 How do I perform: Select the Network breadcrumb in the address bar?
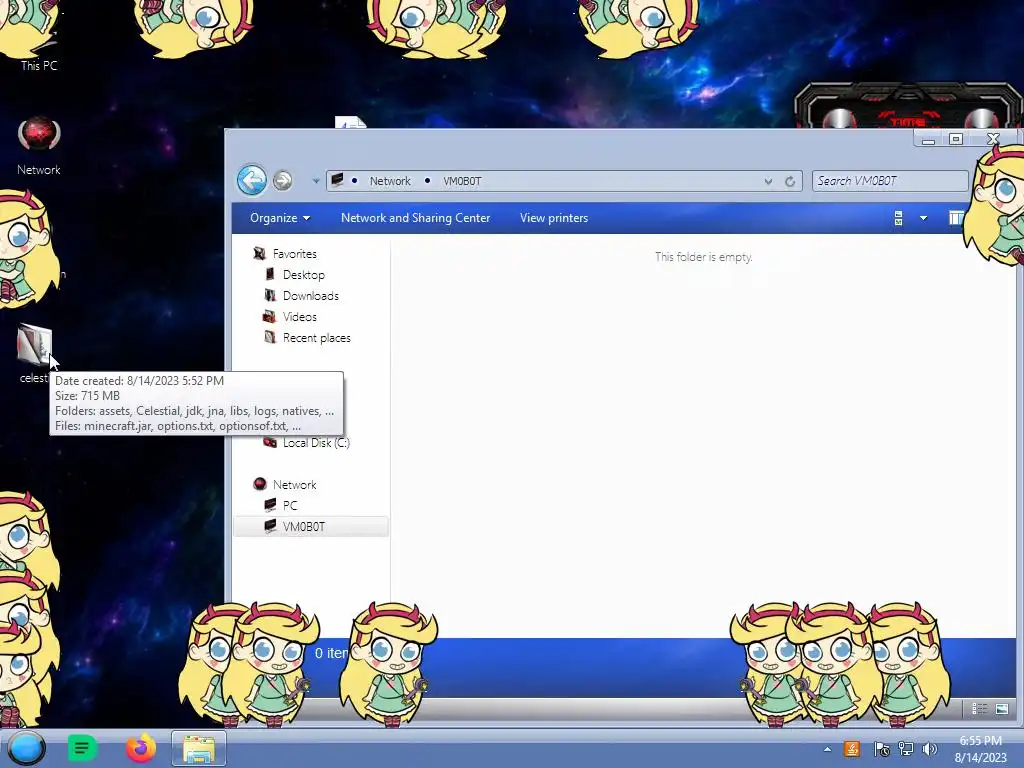[390, 181]
